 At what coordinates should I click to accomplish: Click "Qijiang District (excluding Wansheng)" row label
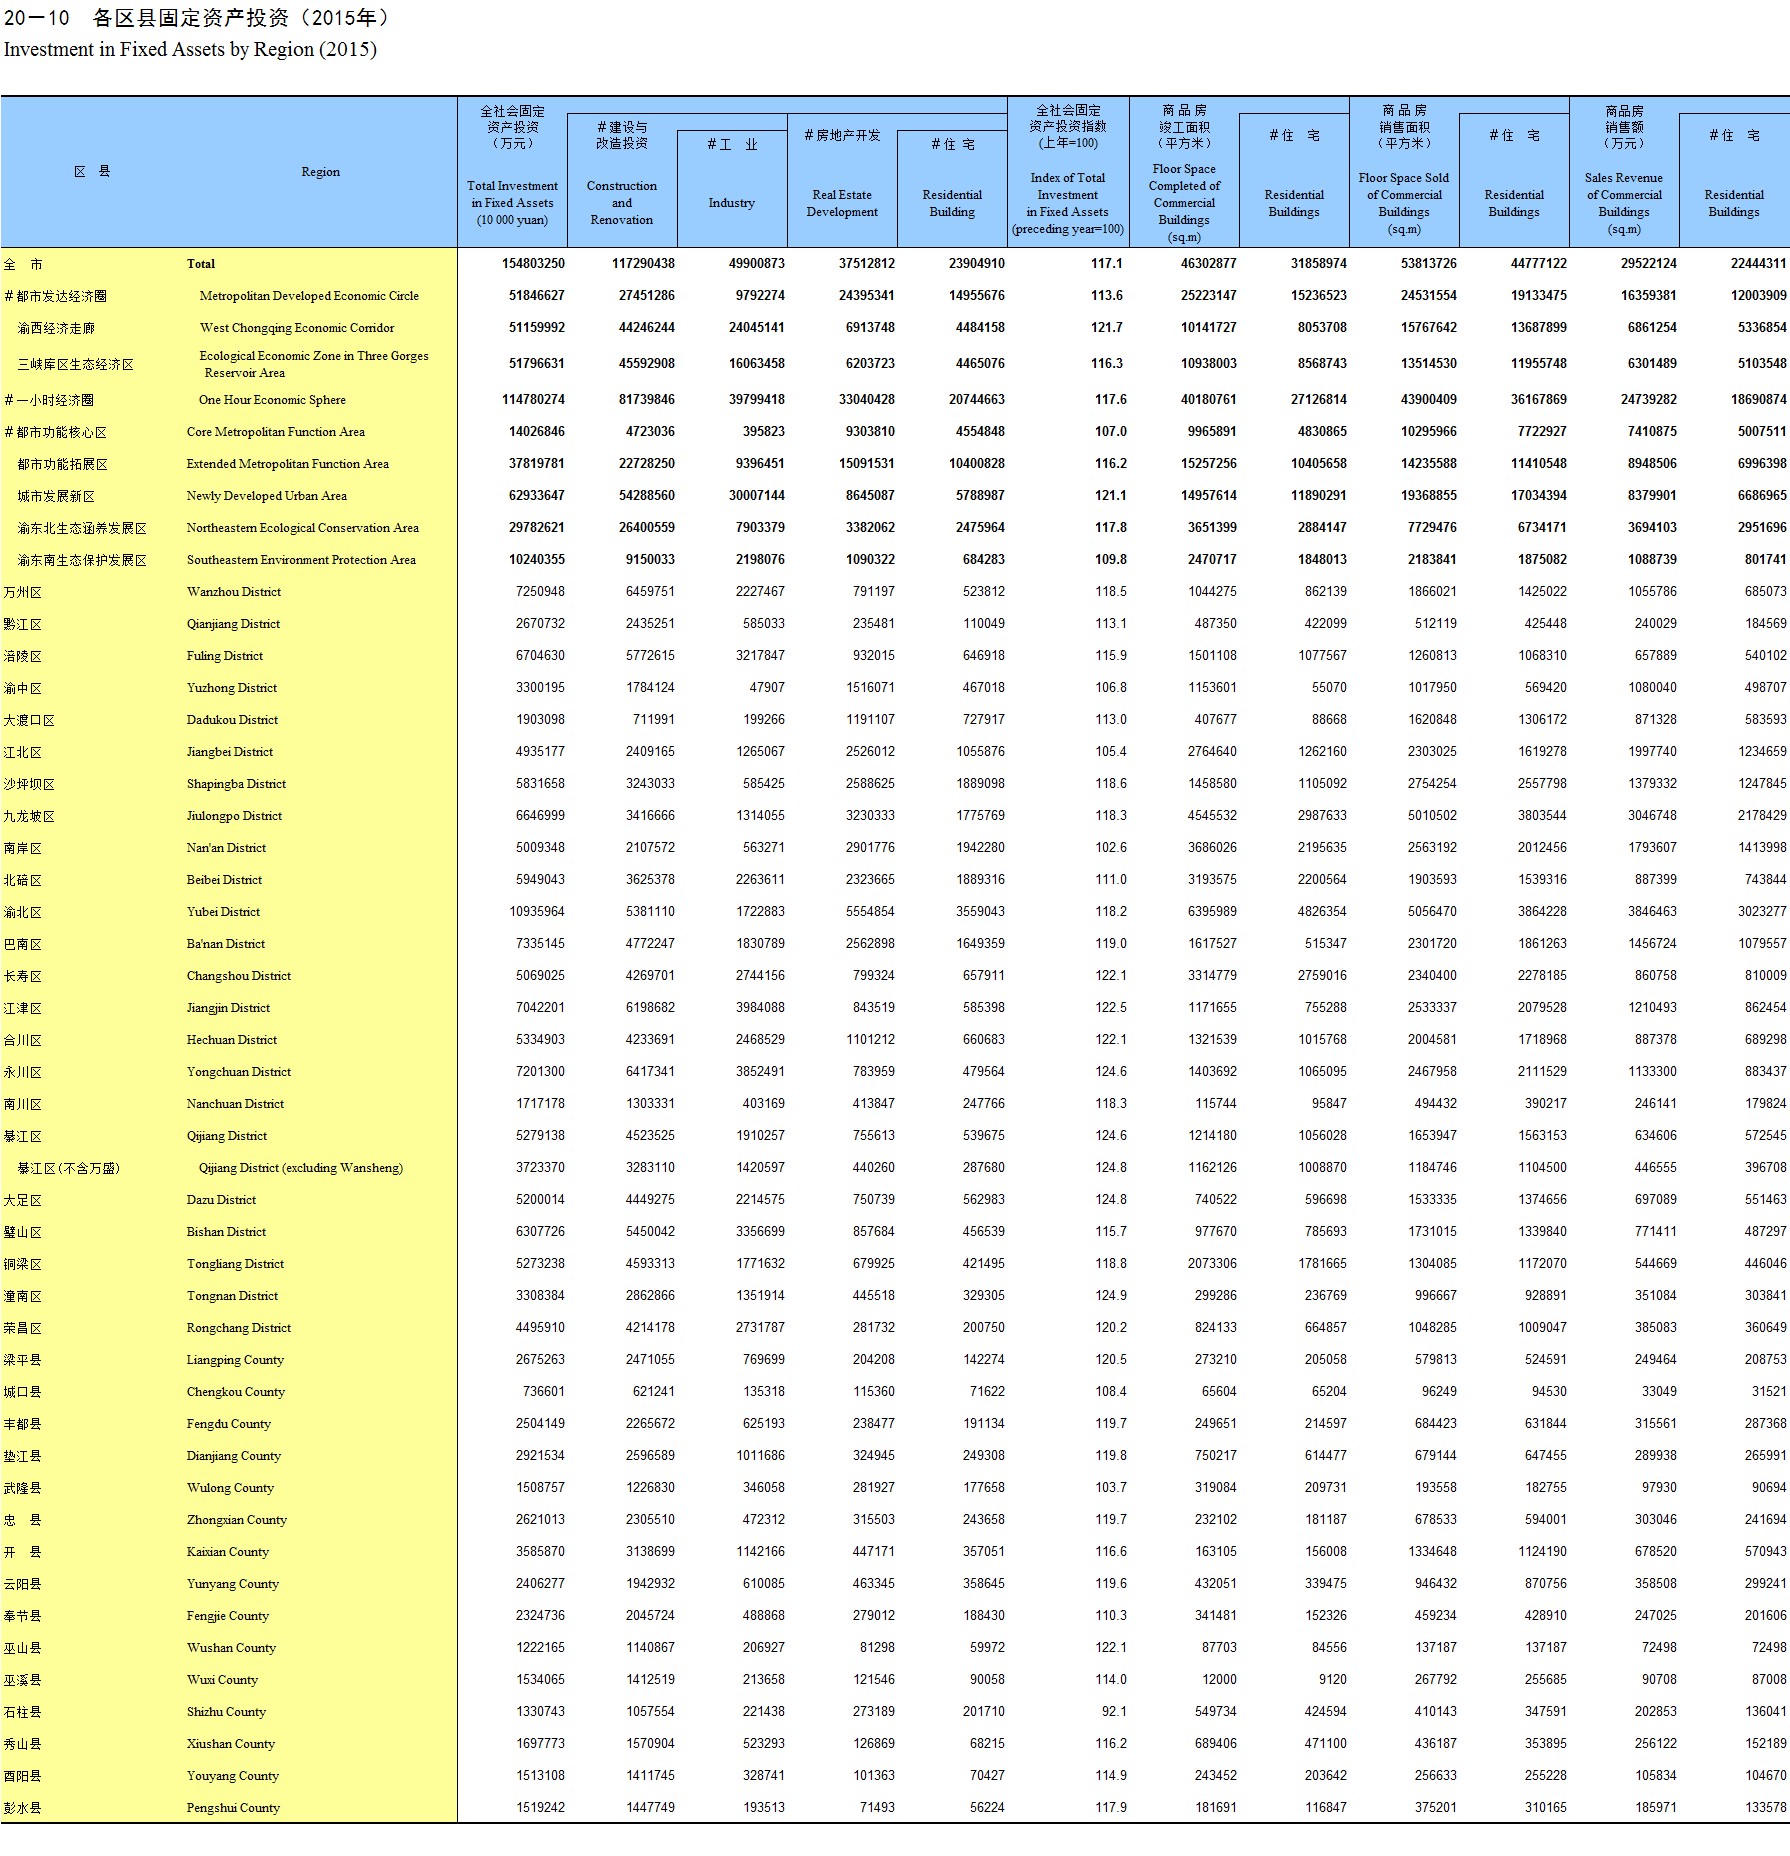(300, 1168)
